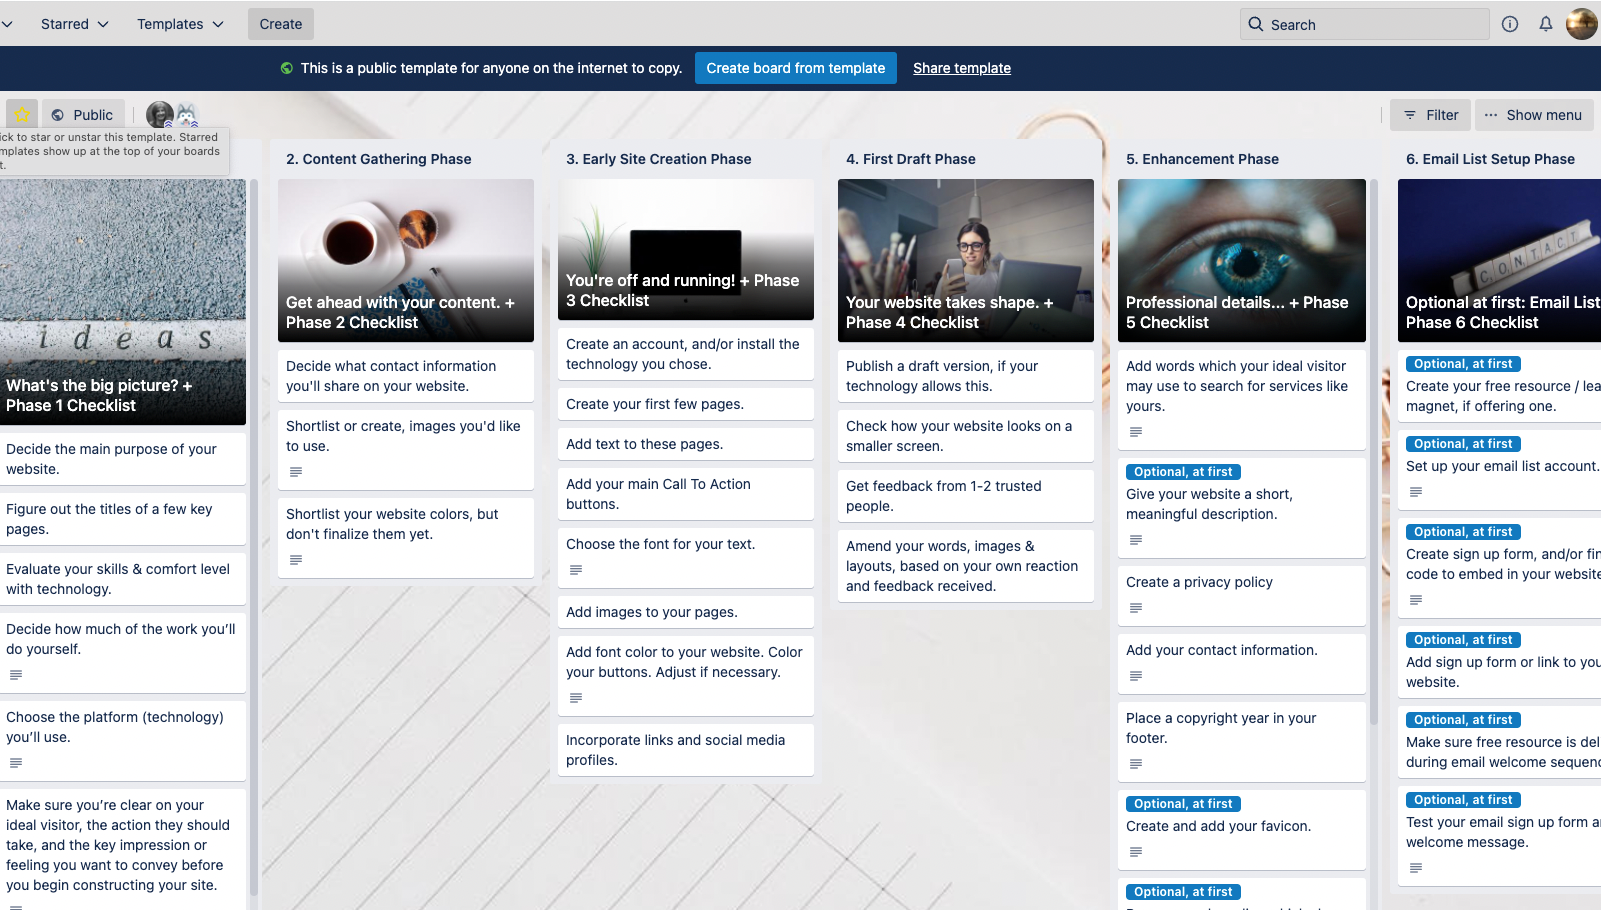Open the Share template link
This screenshot has height=910, width=1601.
[x=962, y=68]
